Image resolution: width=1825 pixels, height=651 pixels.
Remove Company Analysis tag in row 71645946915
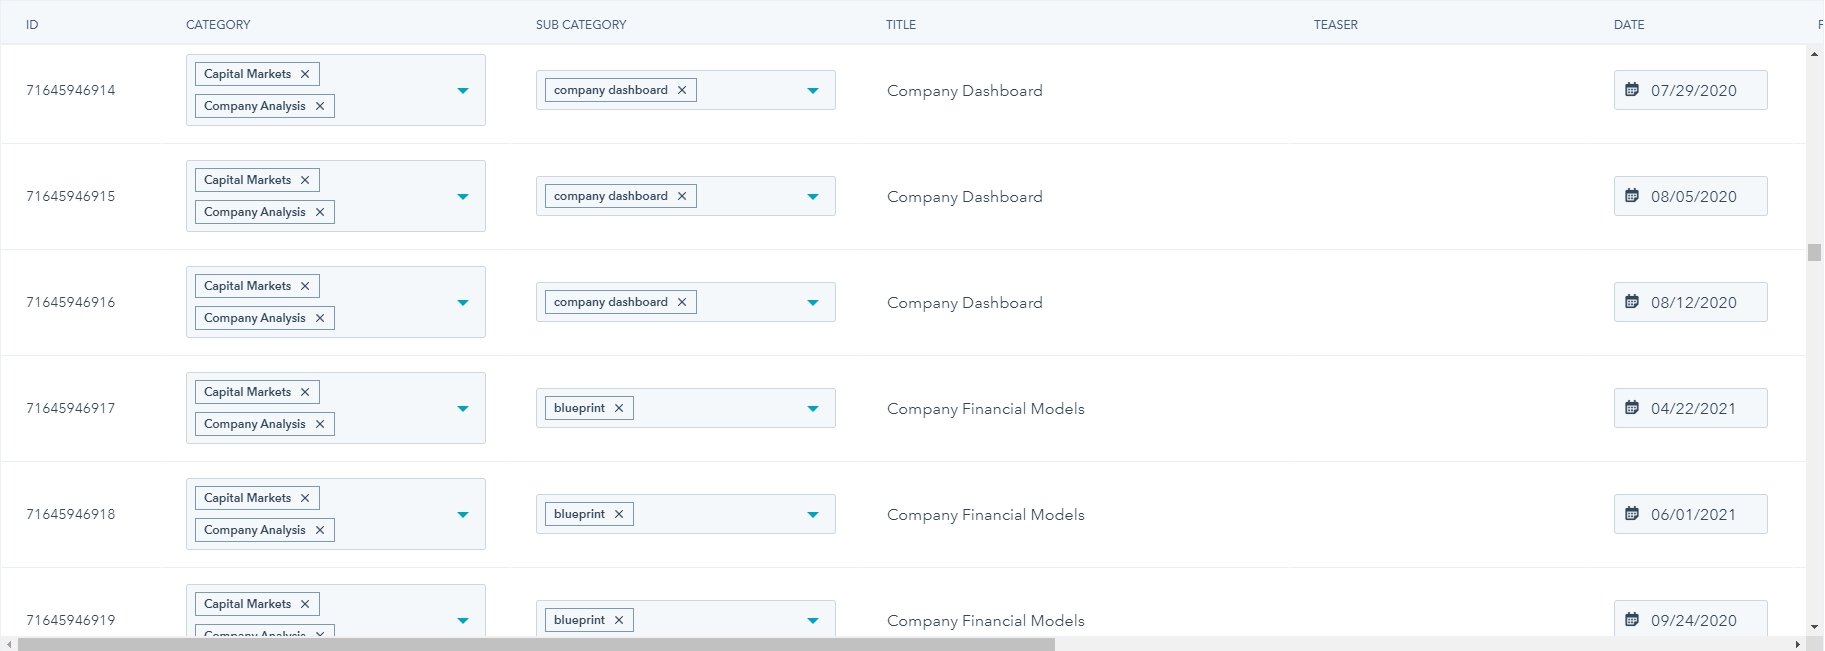tap(320, 212)
